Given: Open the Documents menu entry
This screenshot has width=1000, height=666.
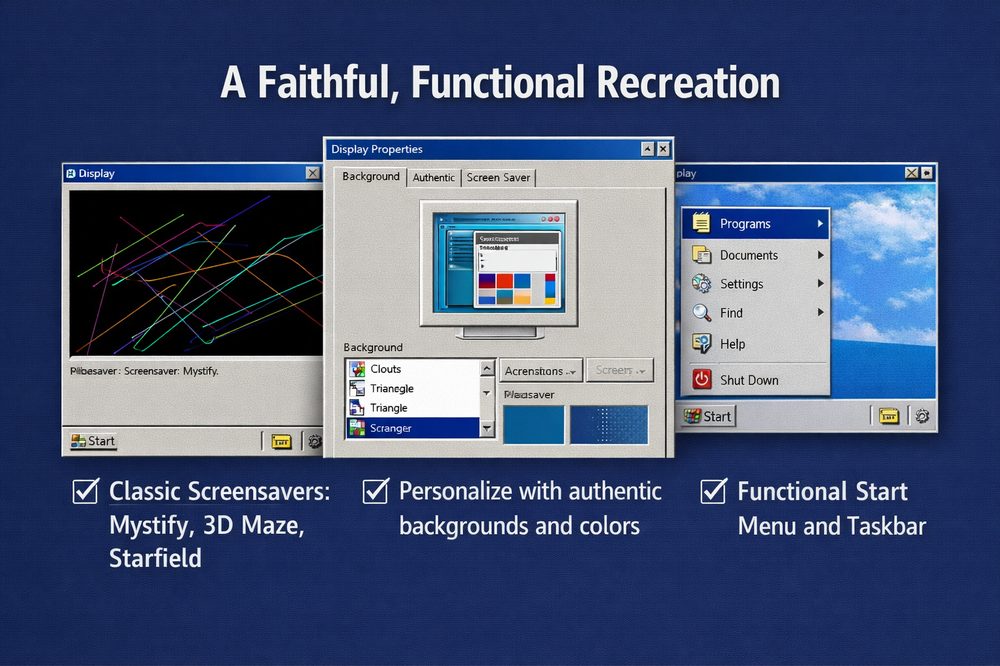Looking at the screenshot, I should pos(756,255).
